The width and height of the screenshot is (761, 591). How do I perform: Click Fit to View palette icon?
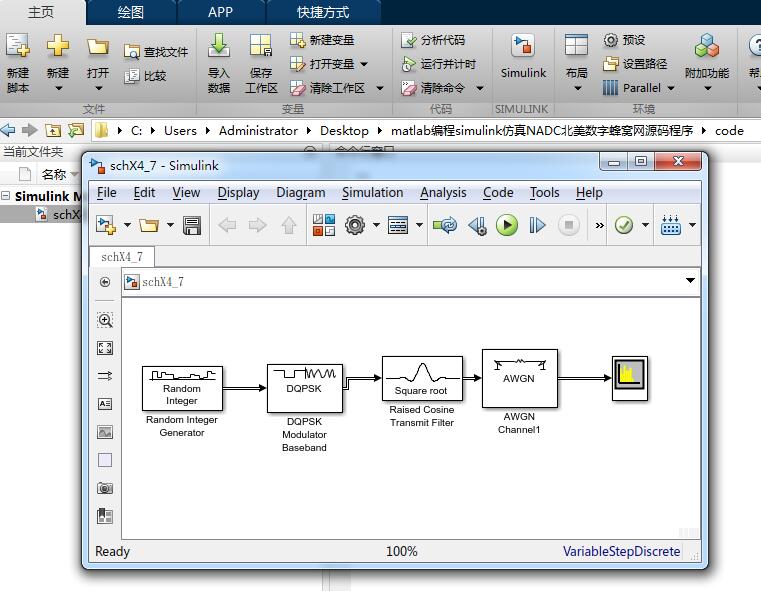tap(105, 347)
